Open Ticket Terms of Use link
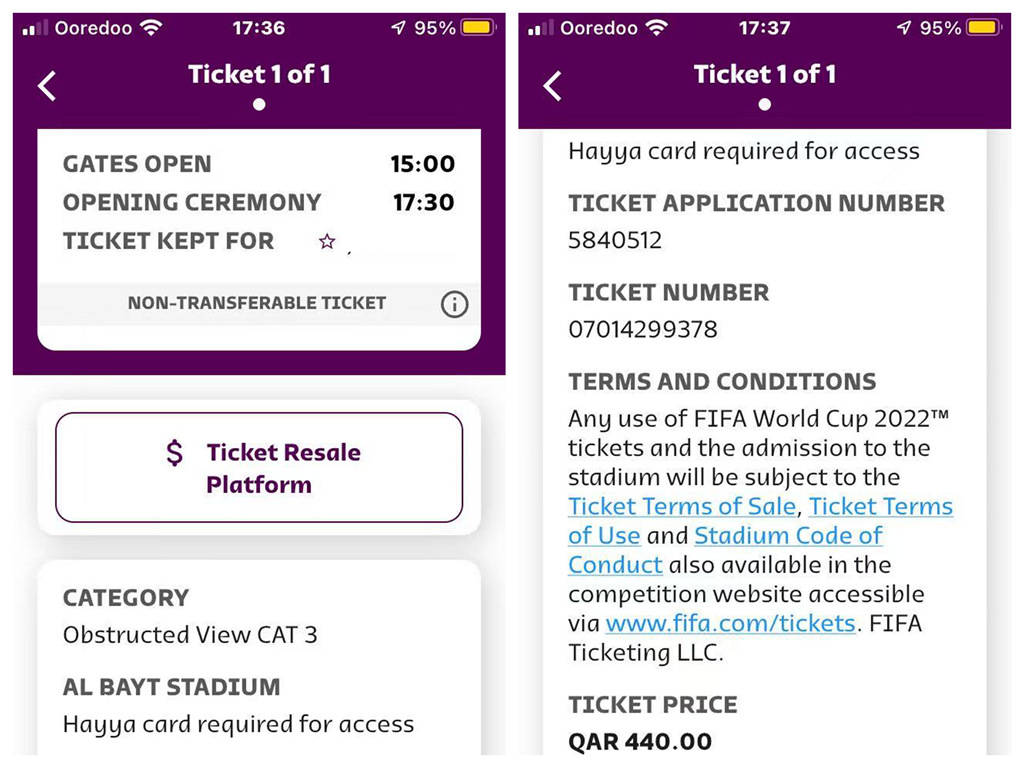 pyautogui.click(x=880, y=507)
